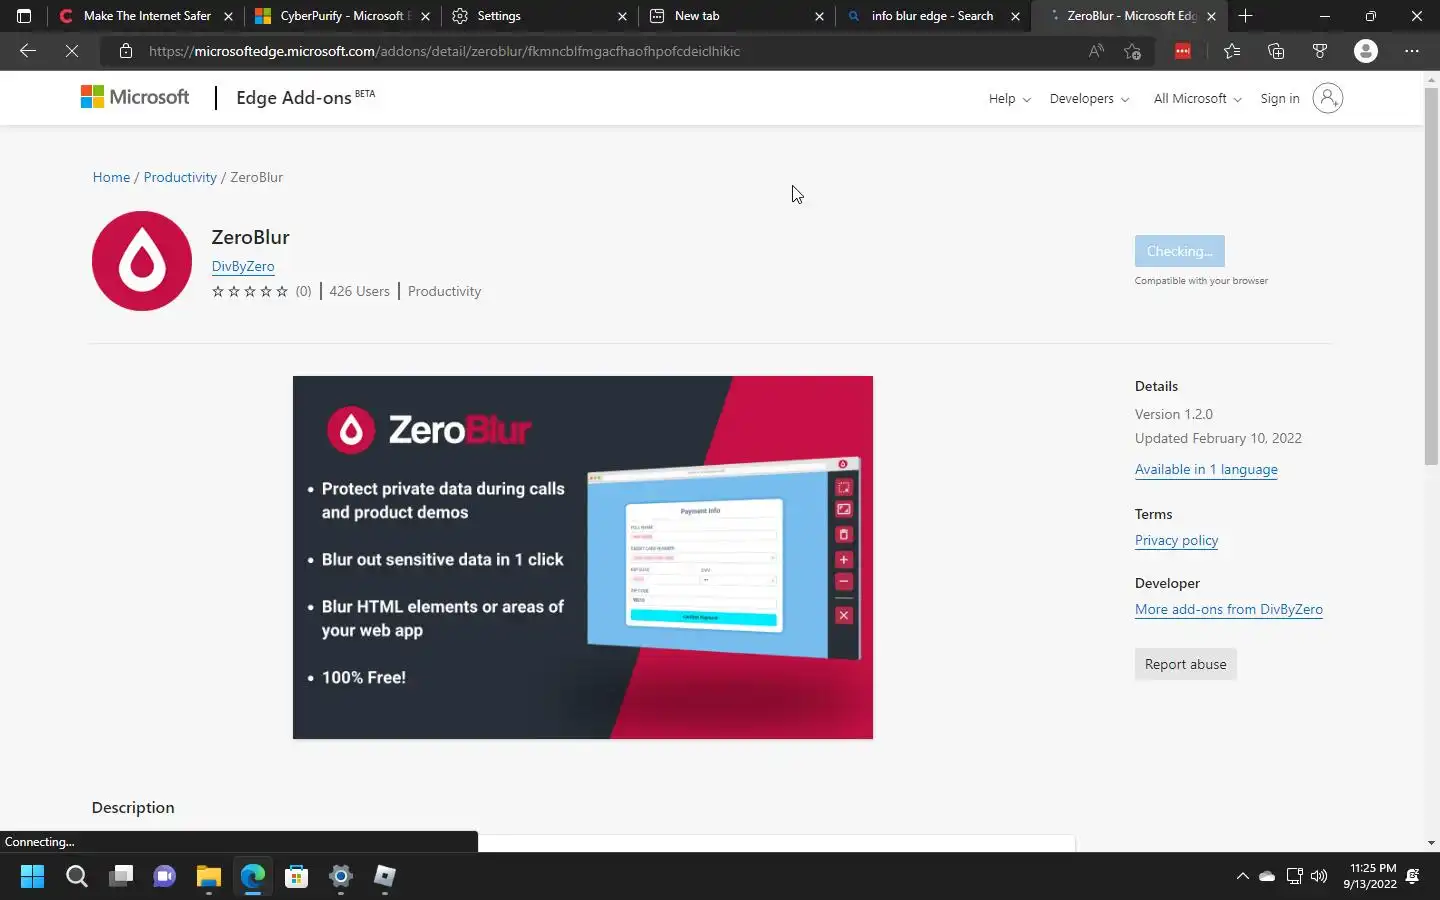Open the notification center icon
This screenshot has height=900, width=1440.
tap(1413, 876)
